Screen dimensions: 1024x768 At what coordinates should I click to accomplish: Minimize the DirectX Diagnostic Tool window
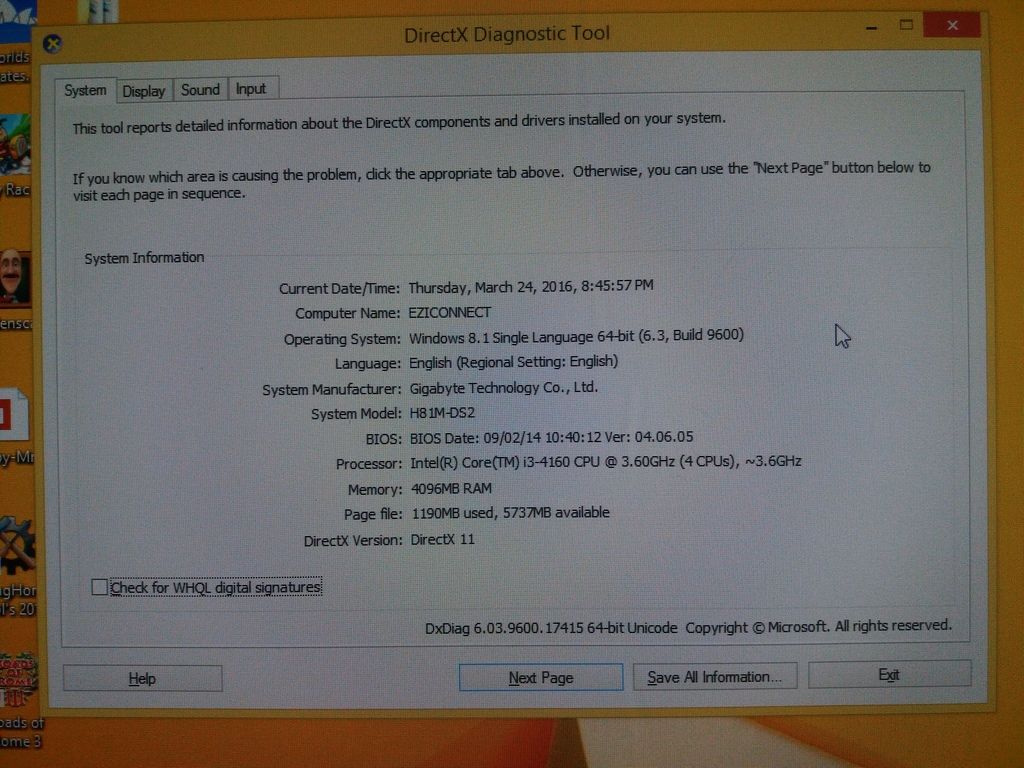point(871,26)
